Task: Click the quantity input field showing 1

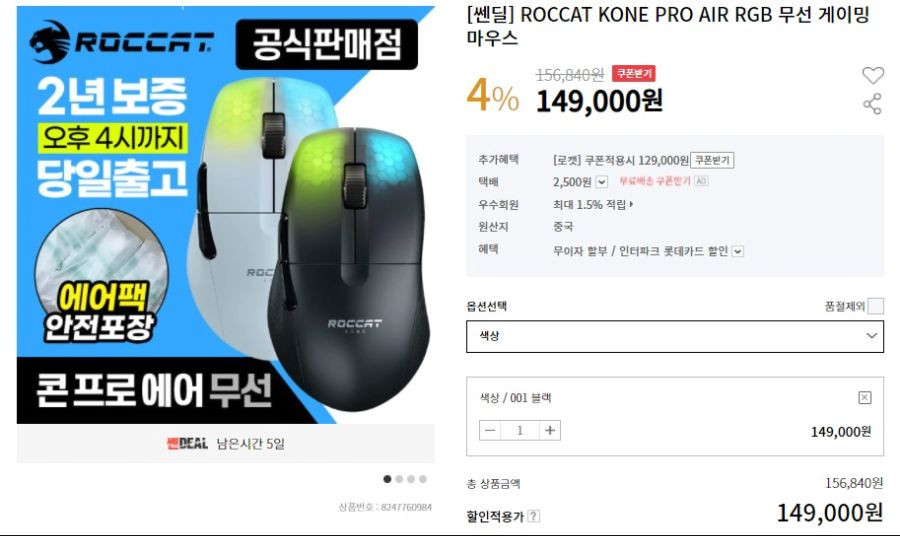Action: click(520, 430)
